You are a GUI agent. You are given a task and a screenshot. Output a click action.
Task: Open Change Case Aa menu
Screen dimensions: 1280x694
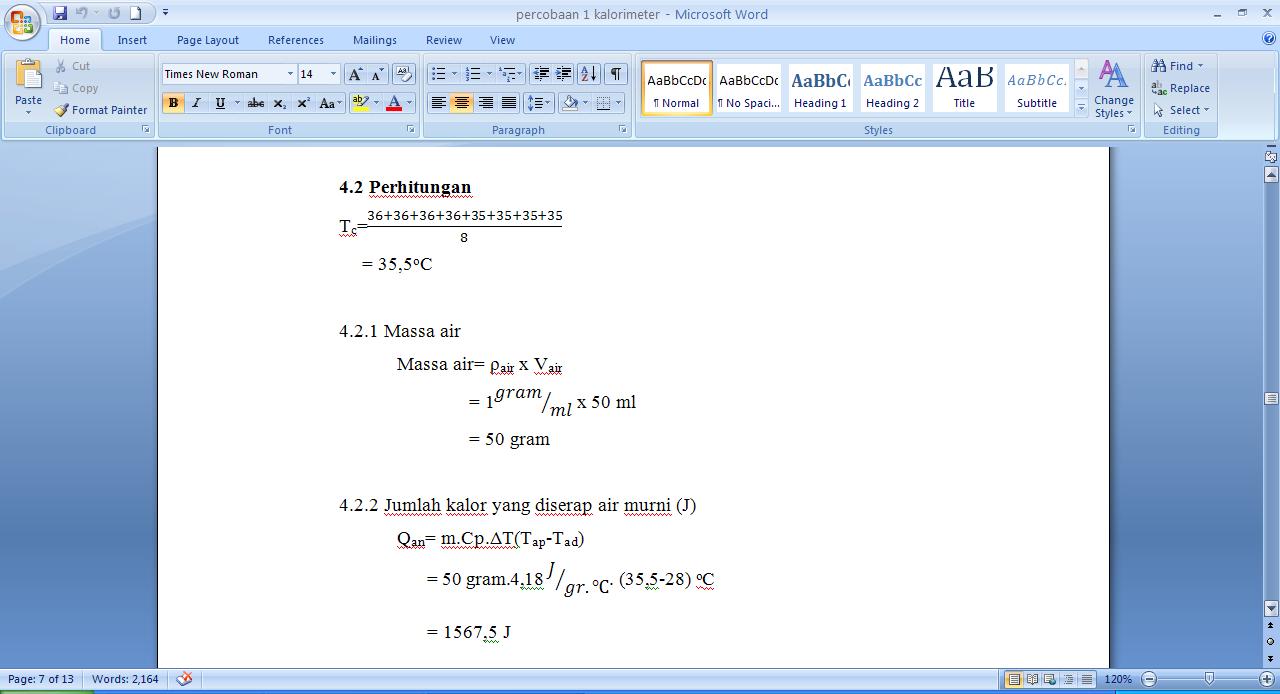pyautogui.click(x=330, y=103)
